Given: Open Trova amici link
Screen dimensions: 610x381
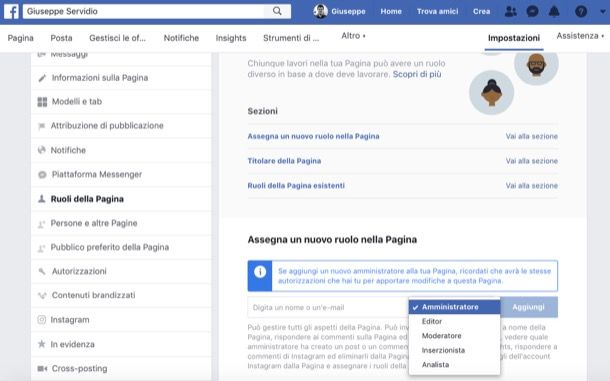Looking at the screenshot, I should 437,11.
